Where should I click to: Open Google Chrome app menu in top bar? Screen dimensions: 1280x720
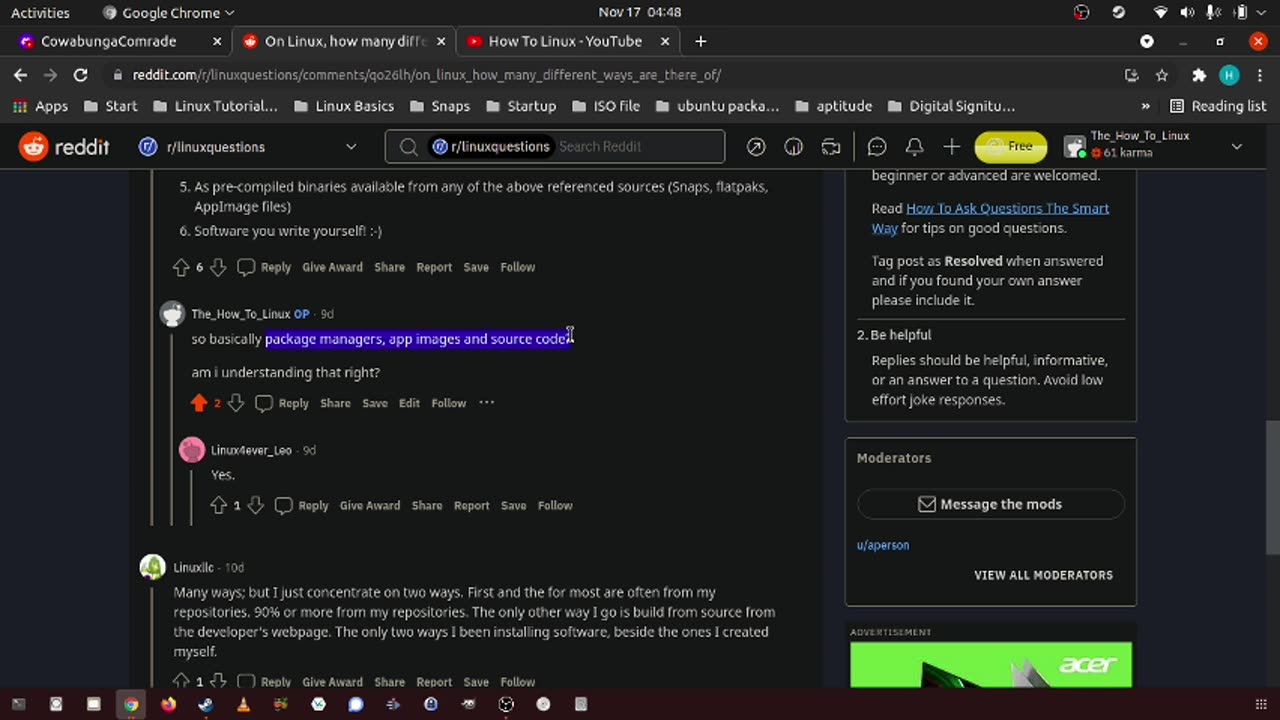coord(169,13)
